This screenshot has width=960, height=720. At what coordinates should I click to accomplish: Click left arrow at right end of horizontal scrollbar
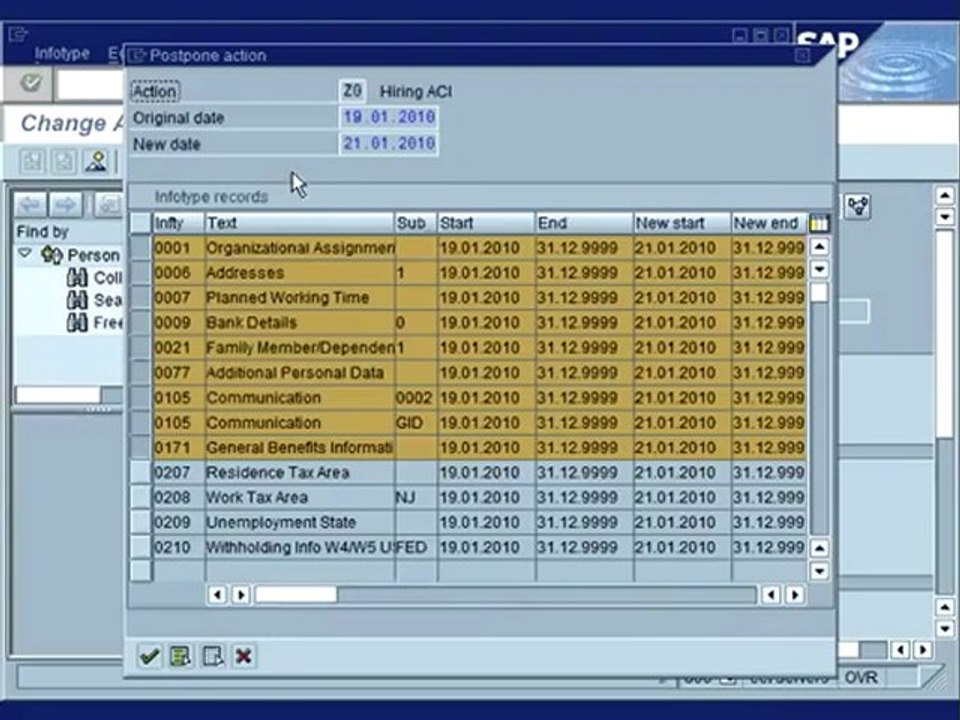click(771, 594)
